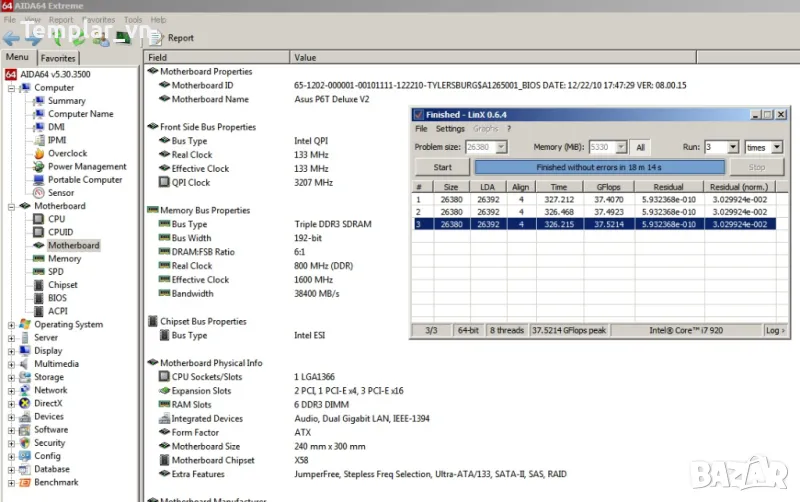Click the Power Management icon
This screenshot has height=502, width=800.
pos(39,166)
